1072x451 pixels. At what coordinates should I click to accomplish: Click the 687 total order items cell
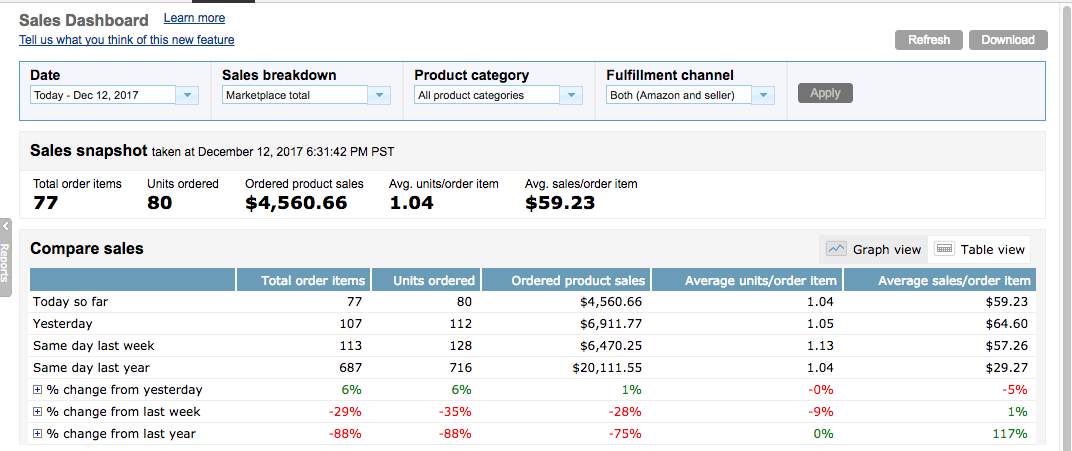point(349,368)
